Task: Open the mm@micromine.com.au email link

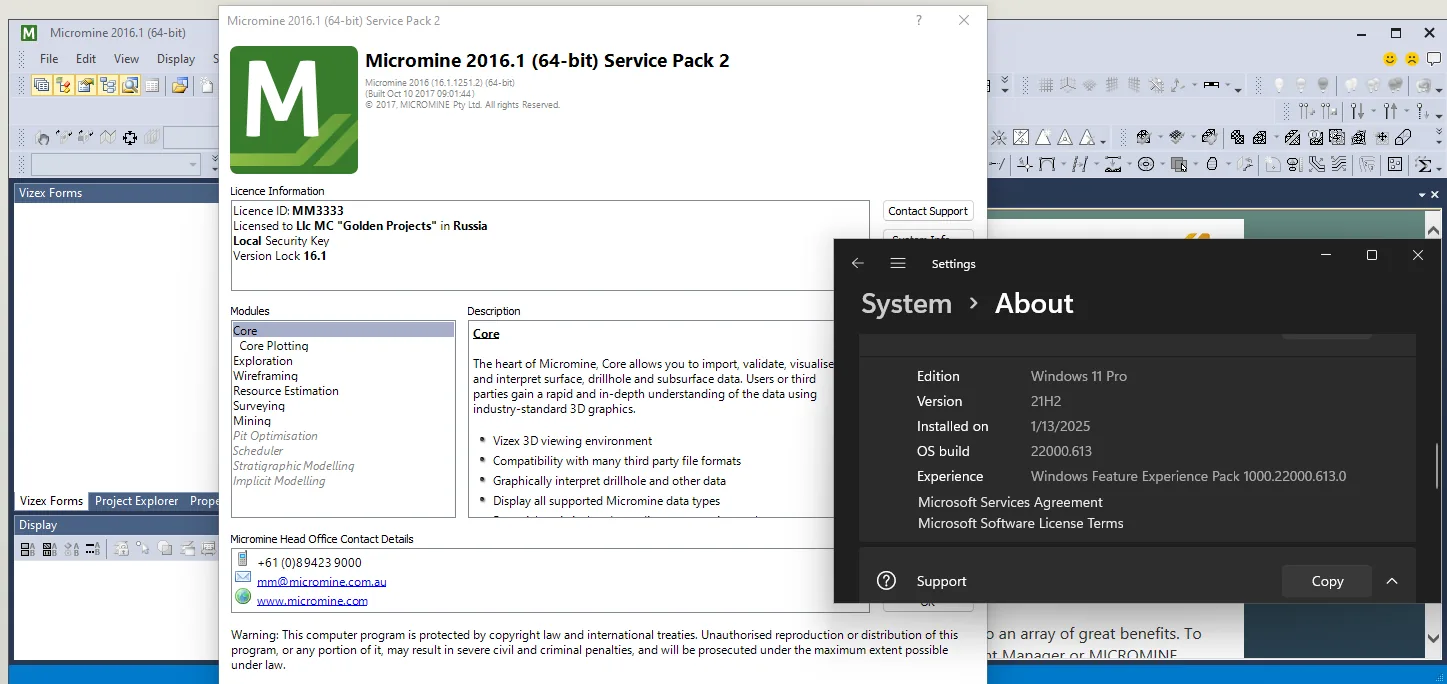Action: point(321,581)
